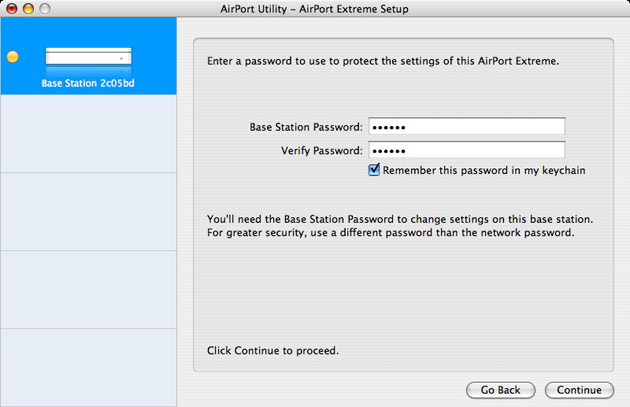Click the 'Enter a password' instruction text
Image resolution: width=630 pixels, height=407 pixels.
pyautogui.click(x=383, y=61)
